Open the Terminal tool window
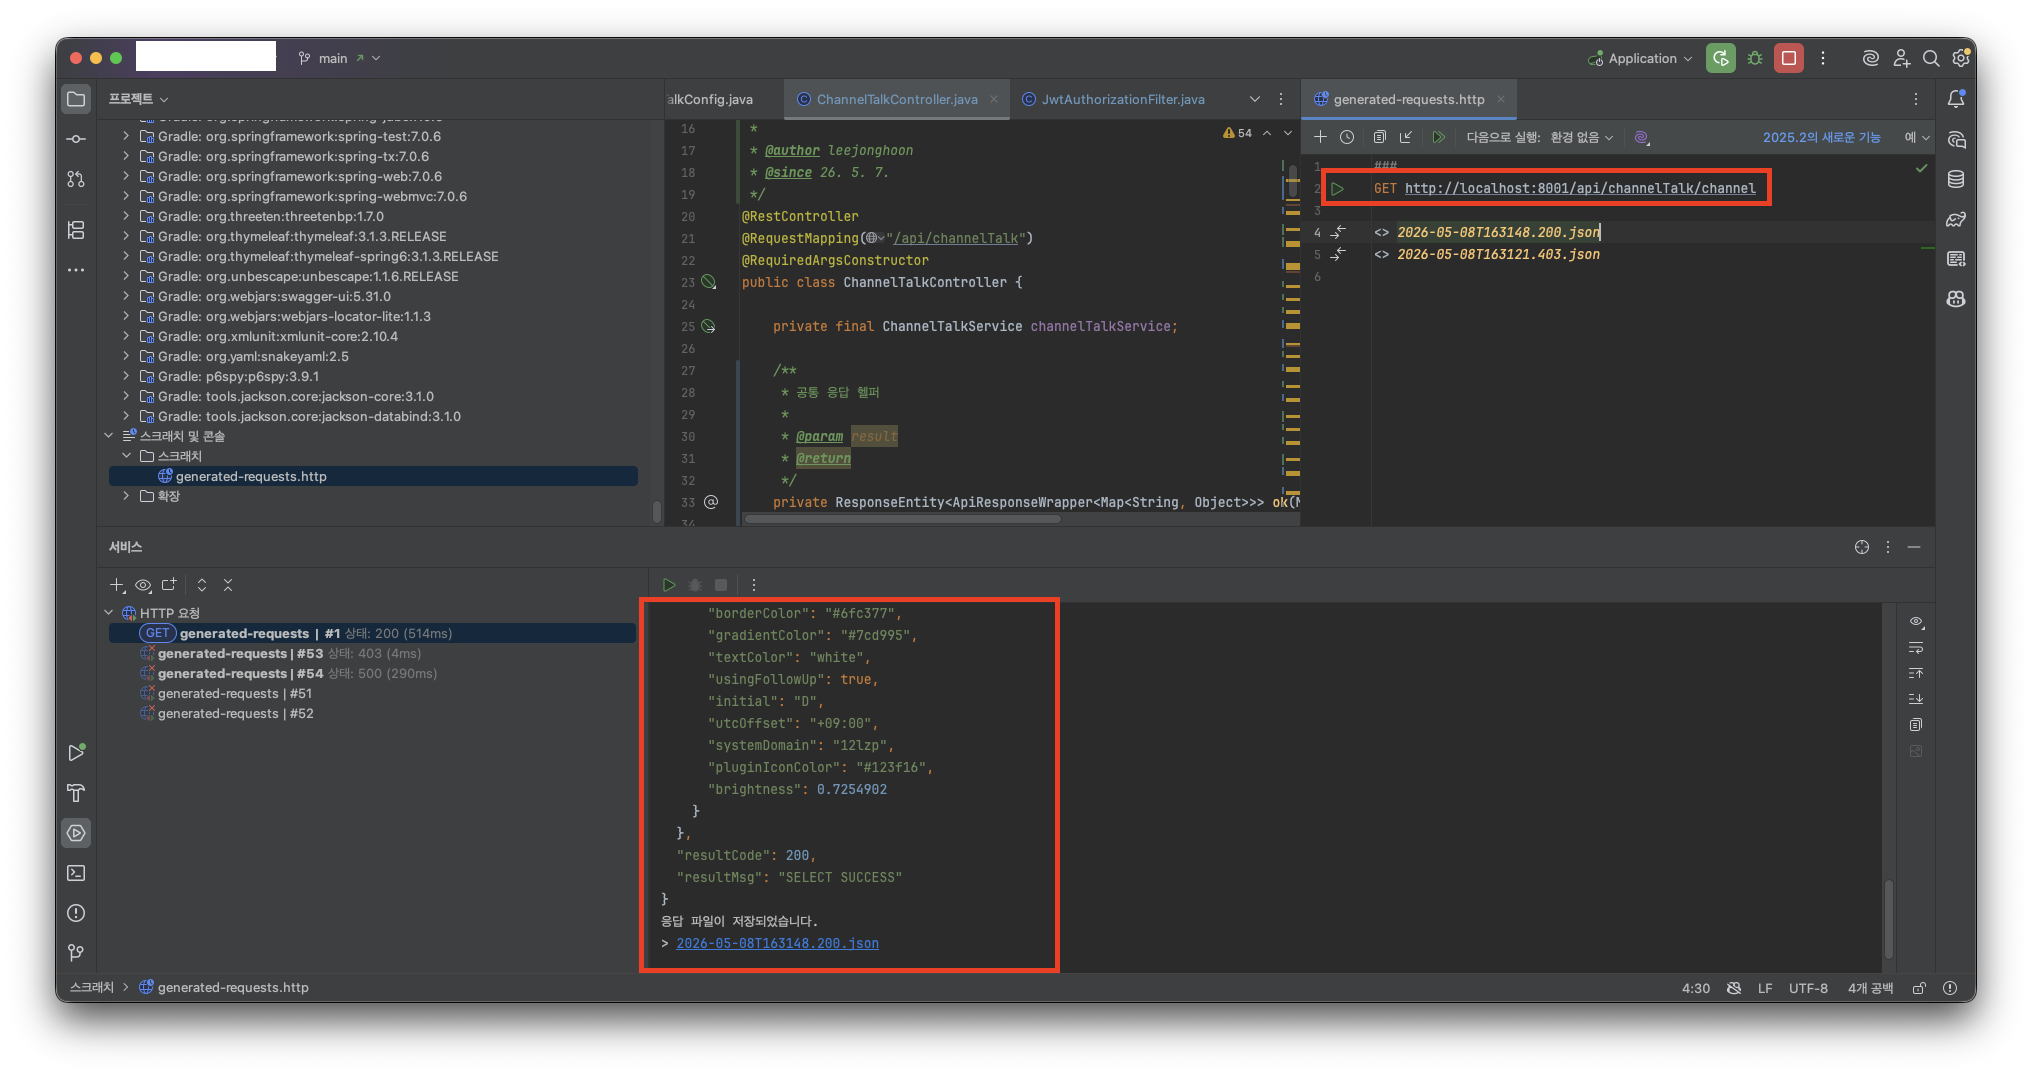This screenshot has height=1076, width=2032. click(x=76, y=873)
